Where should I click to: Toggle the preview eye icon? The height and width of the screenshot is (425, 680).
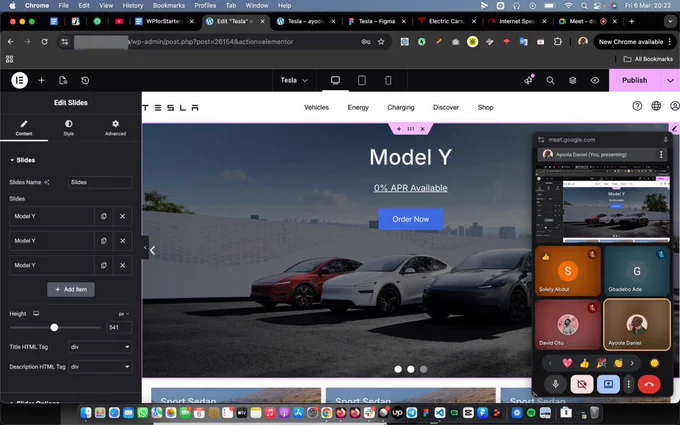595,80
